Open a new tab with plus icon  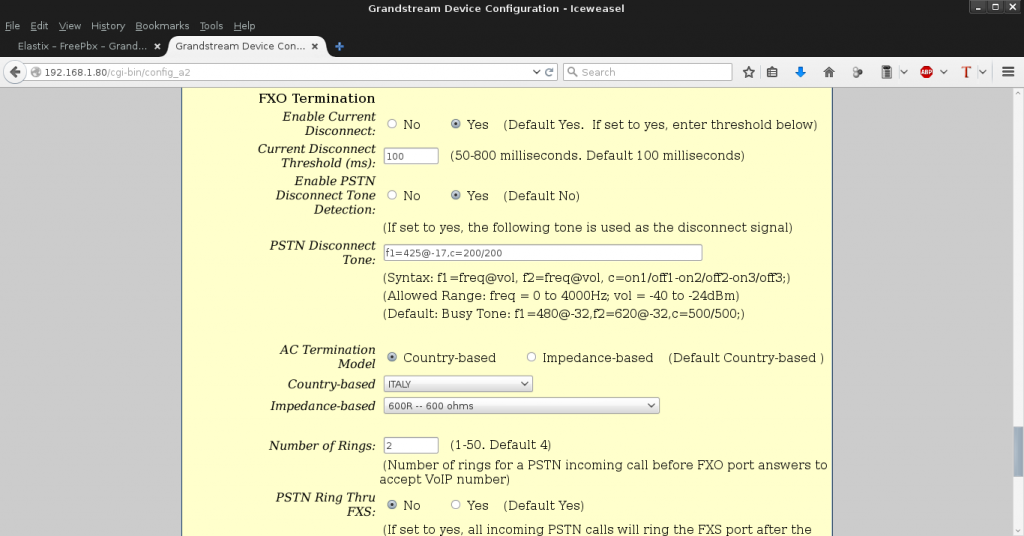pyautogui.click(x=339, y=46)
